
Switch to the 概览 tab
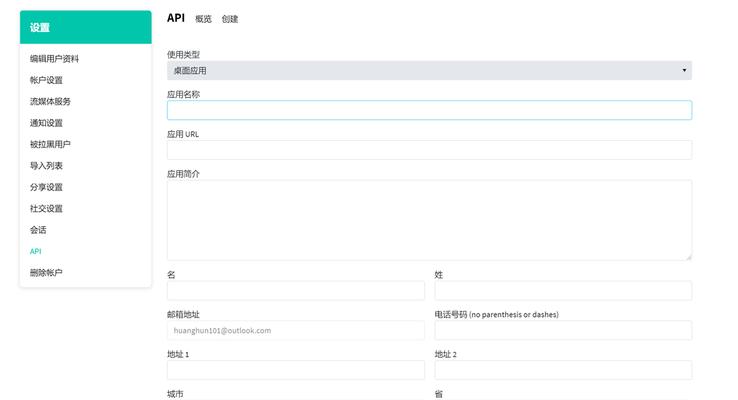[203, 19]
